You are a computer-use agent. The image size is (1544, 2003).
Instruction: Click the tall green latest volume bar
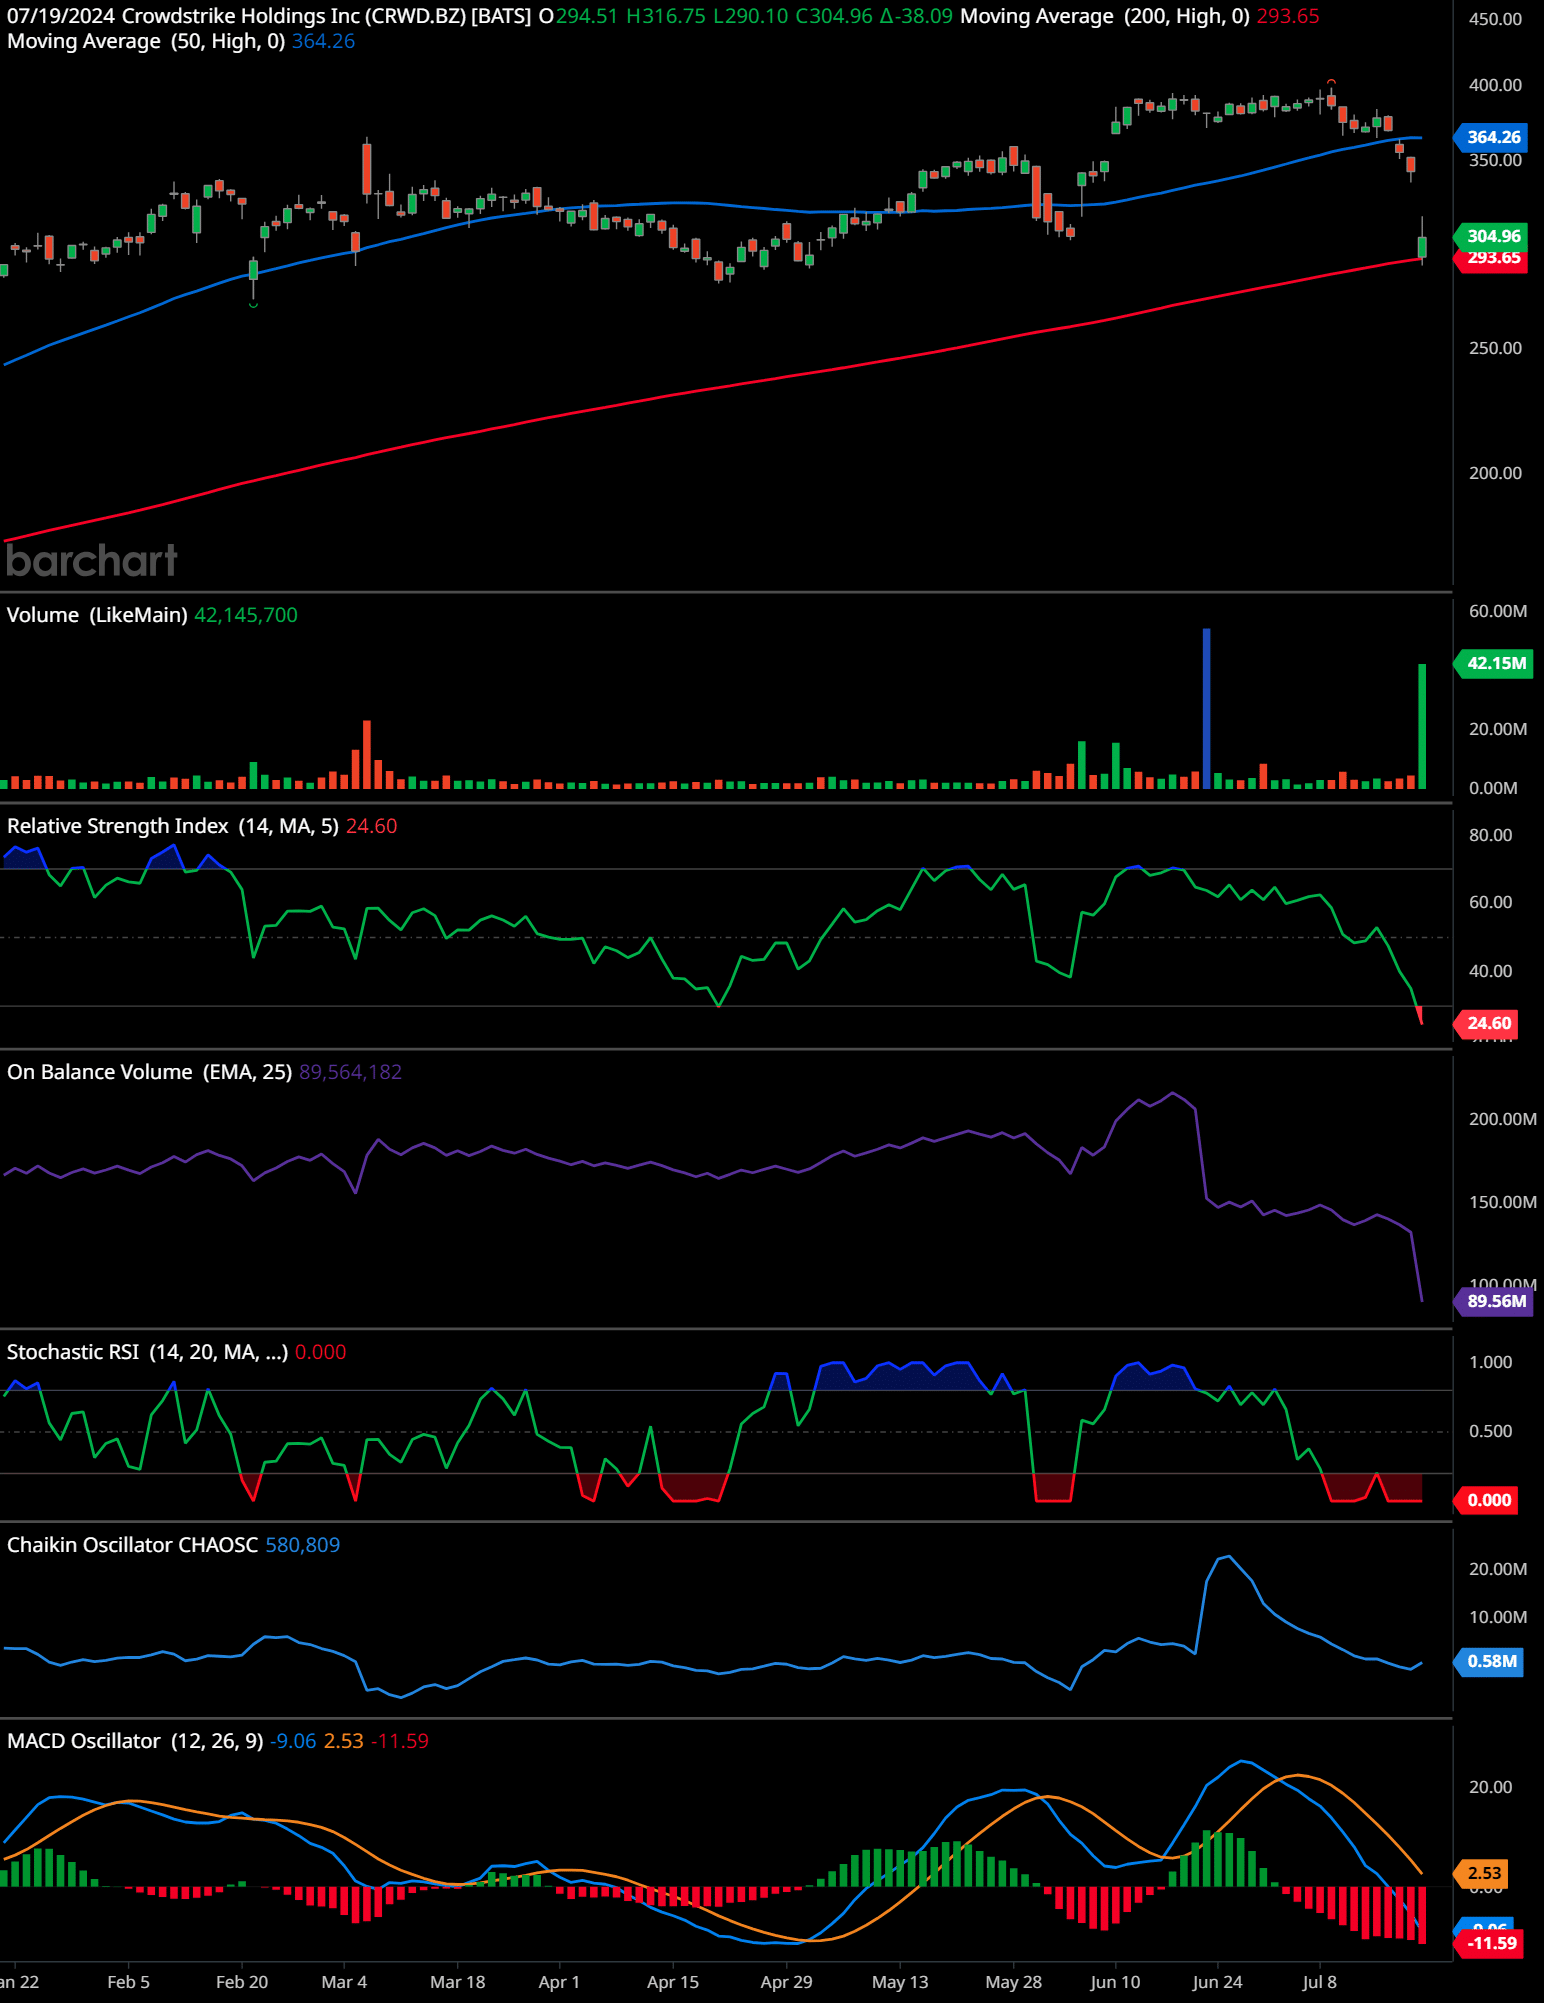click(1422, 726)
